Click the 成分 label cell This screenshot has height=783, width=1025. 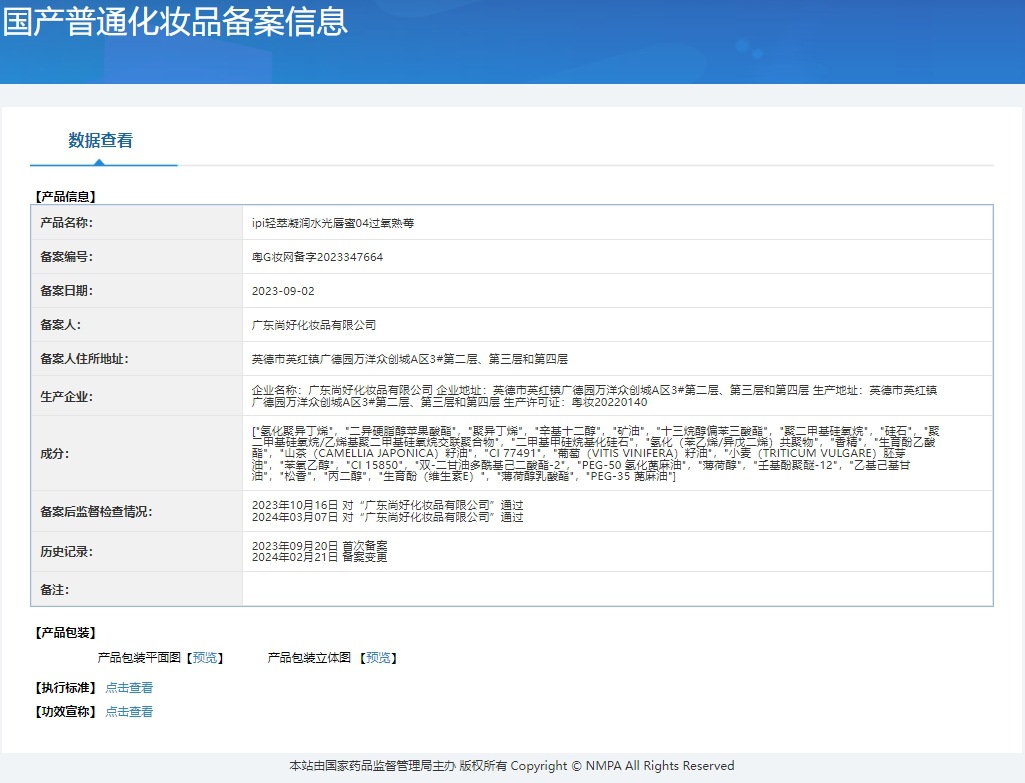[x=137, y=454]
